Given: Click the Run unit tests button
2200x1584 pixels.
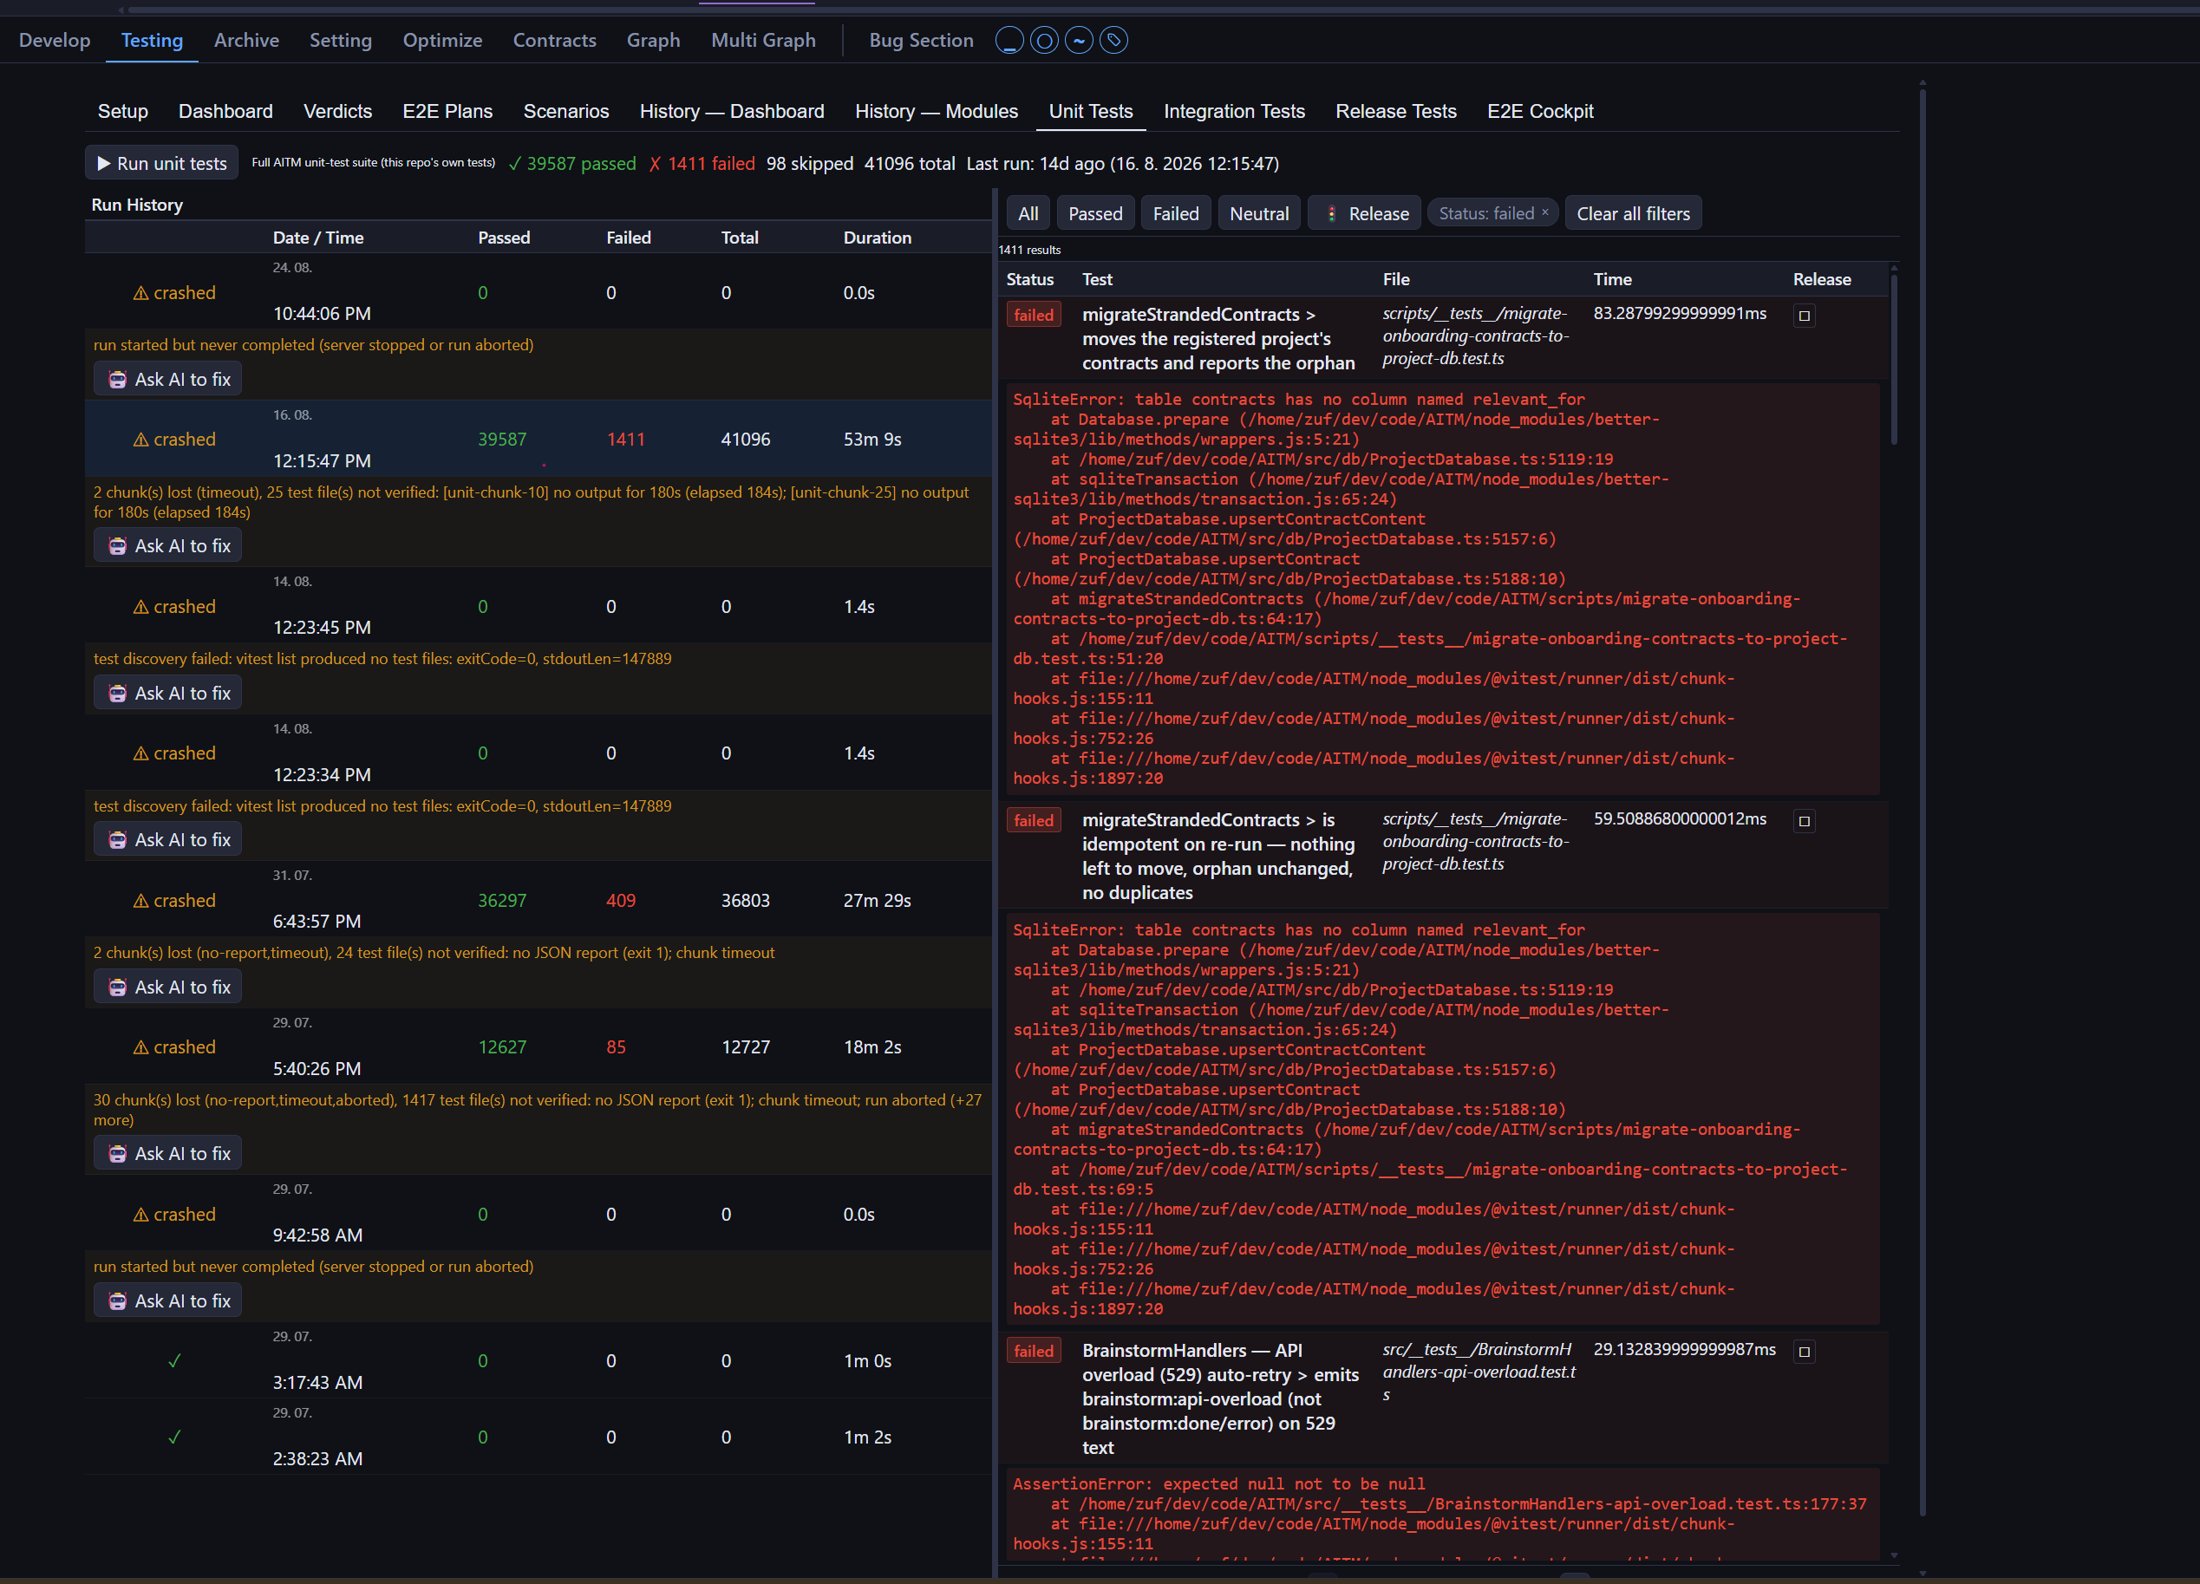Looking at the screenshot, I should [162, 163].
